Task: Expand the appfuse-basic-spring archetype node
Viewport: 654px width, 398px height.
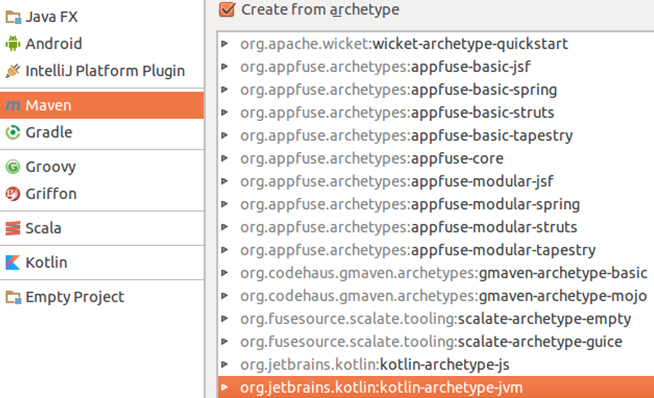Action: click(x=224, y=90)
